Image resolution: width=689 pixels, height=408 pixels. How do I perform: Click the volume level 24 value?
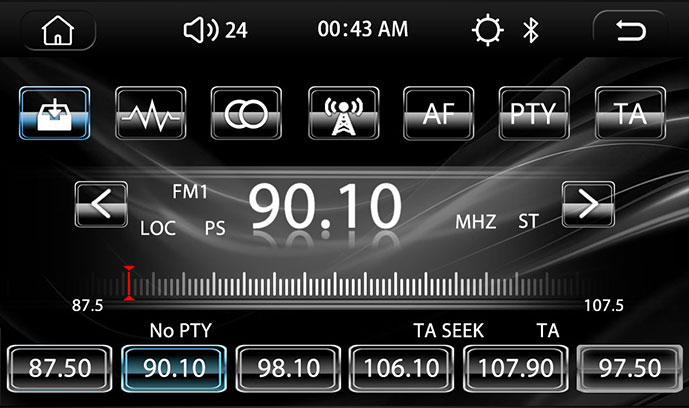[x=236, y=30]
